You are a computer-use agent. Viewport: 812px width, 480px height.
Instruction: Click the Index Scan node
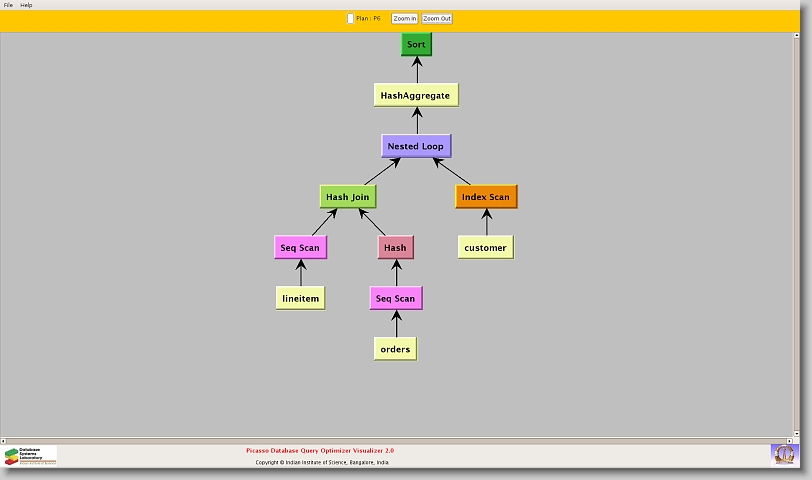click(x=486, y=197)
